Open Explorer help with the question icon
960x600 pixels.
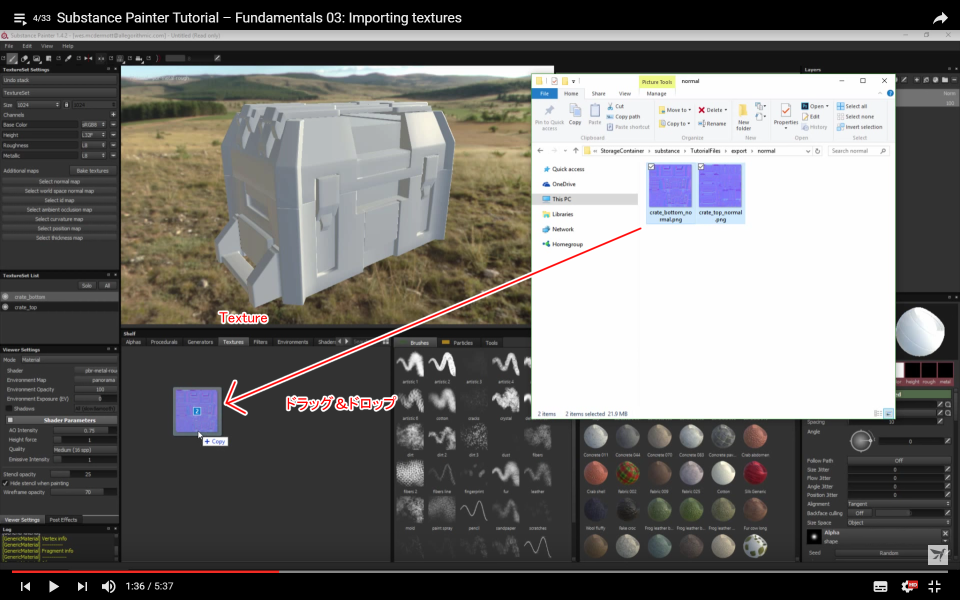[x=890, y=94]
